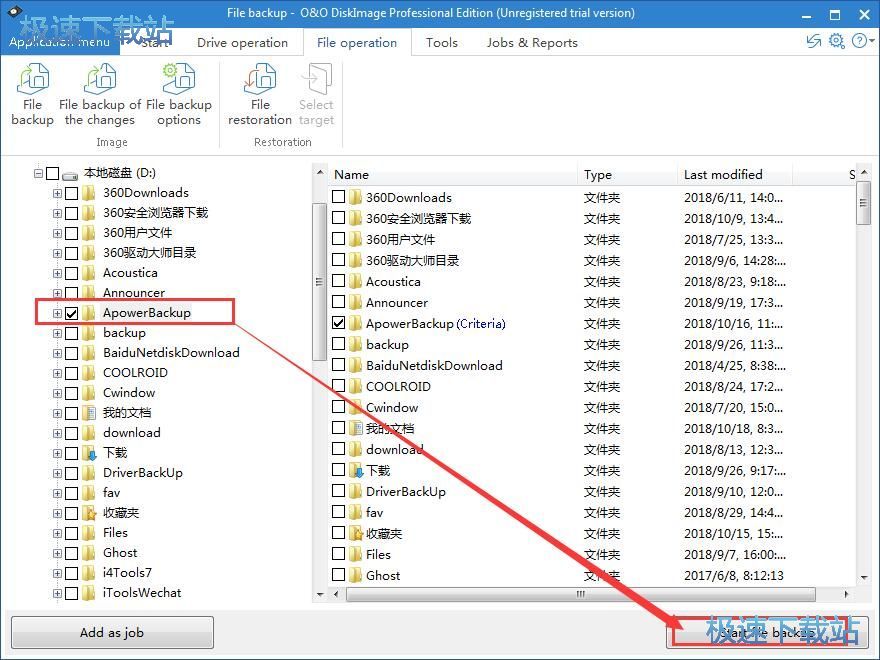Check the backup folder checkbox in file list
This screenshot has height=660, width=880.
click(x=338, y=343)
